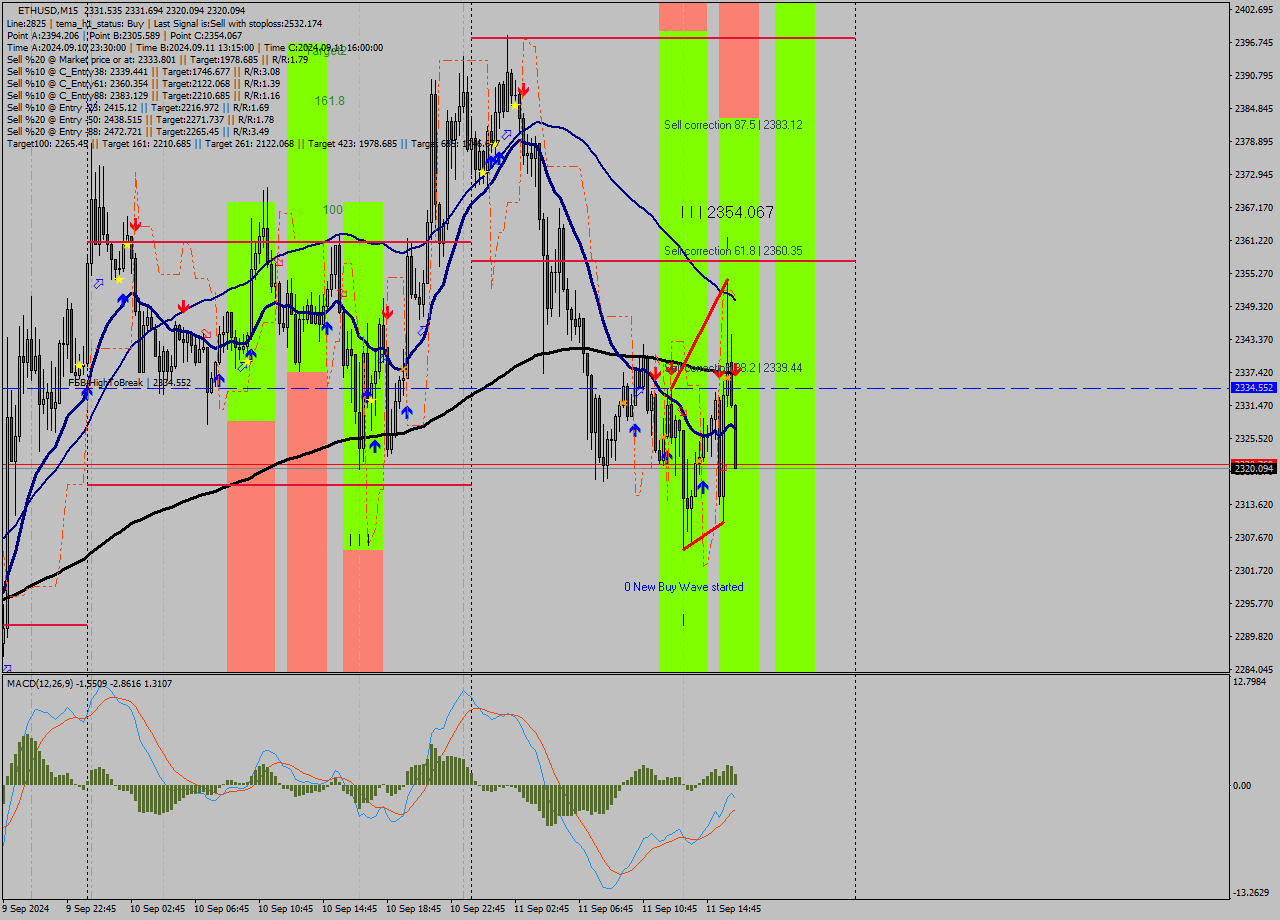Click the 'Sell %20 @ Entry -88: 2472.721' line
Screen dimensions: 1280x920
(137, 131)
